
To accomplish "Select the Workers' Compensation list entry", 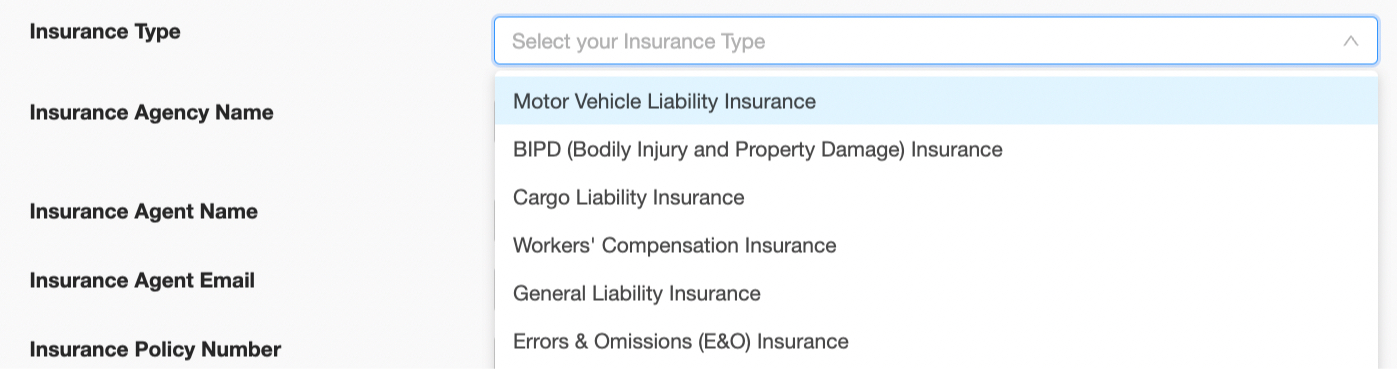I will (x=936, y=245).
